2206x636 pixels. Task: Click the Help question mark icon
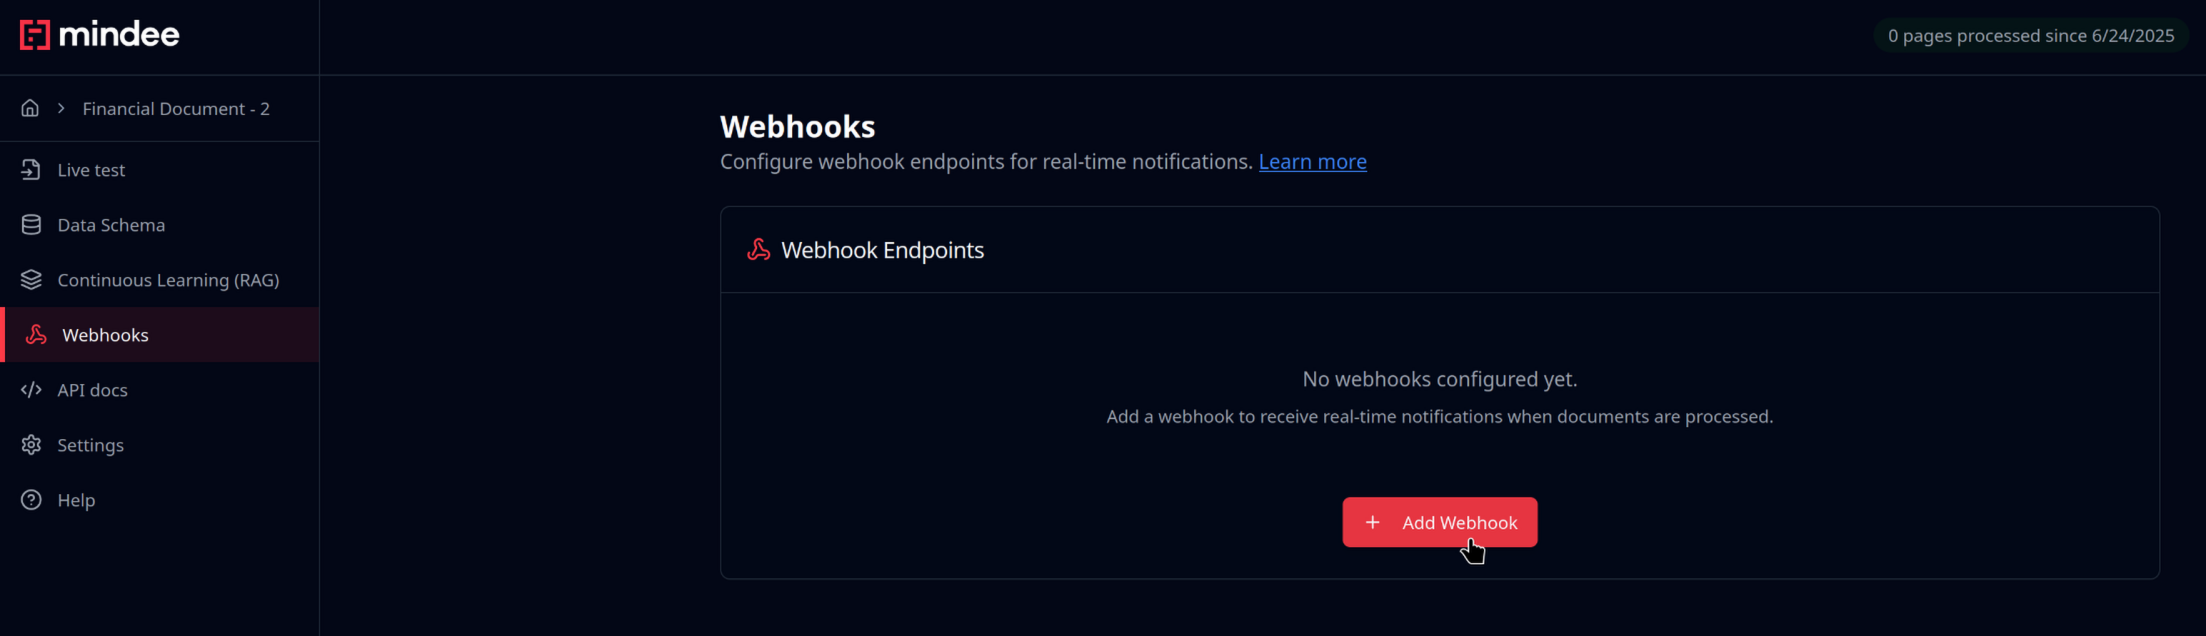point(31,500)
